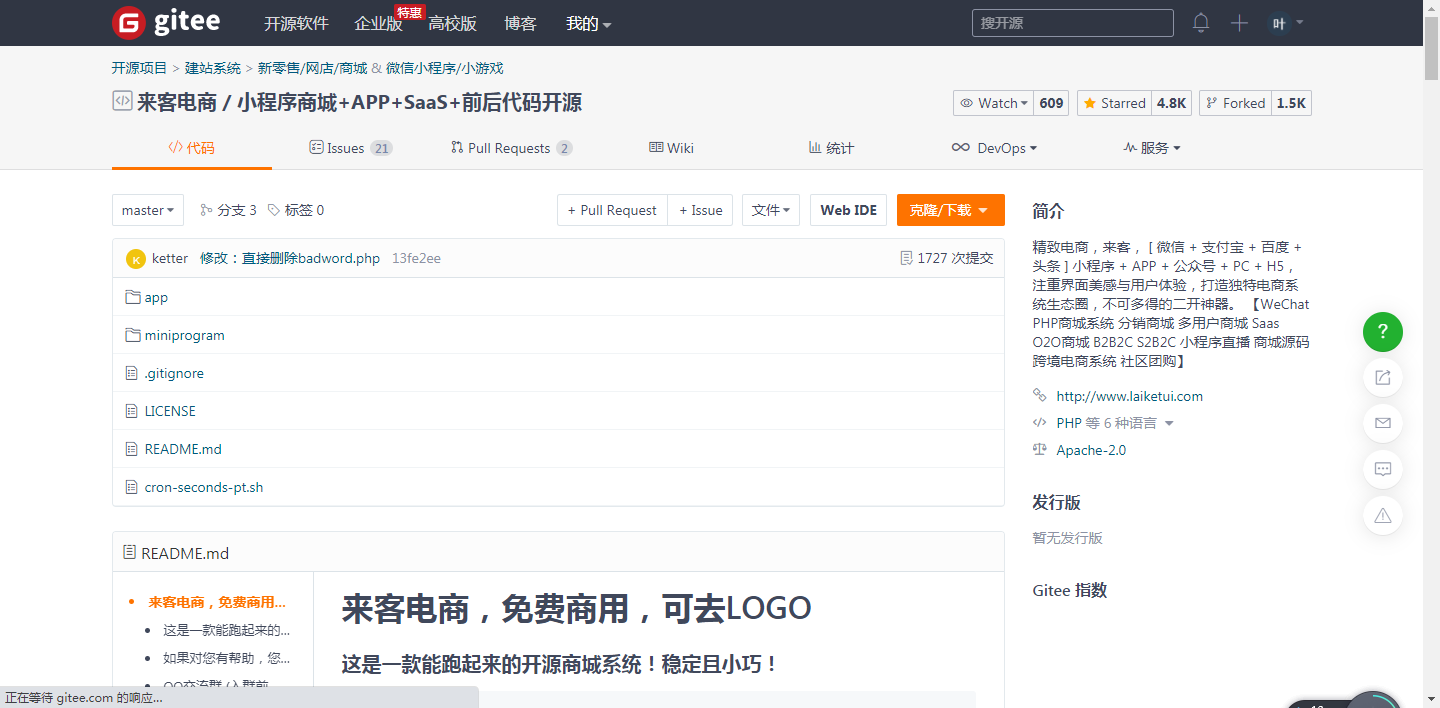Open the 统计 tab
The height and width of the screenshot is (708, 1440).
point(831,148)
